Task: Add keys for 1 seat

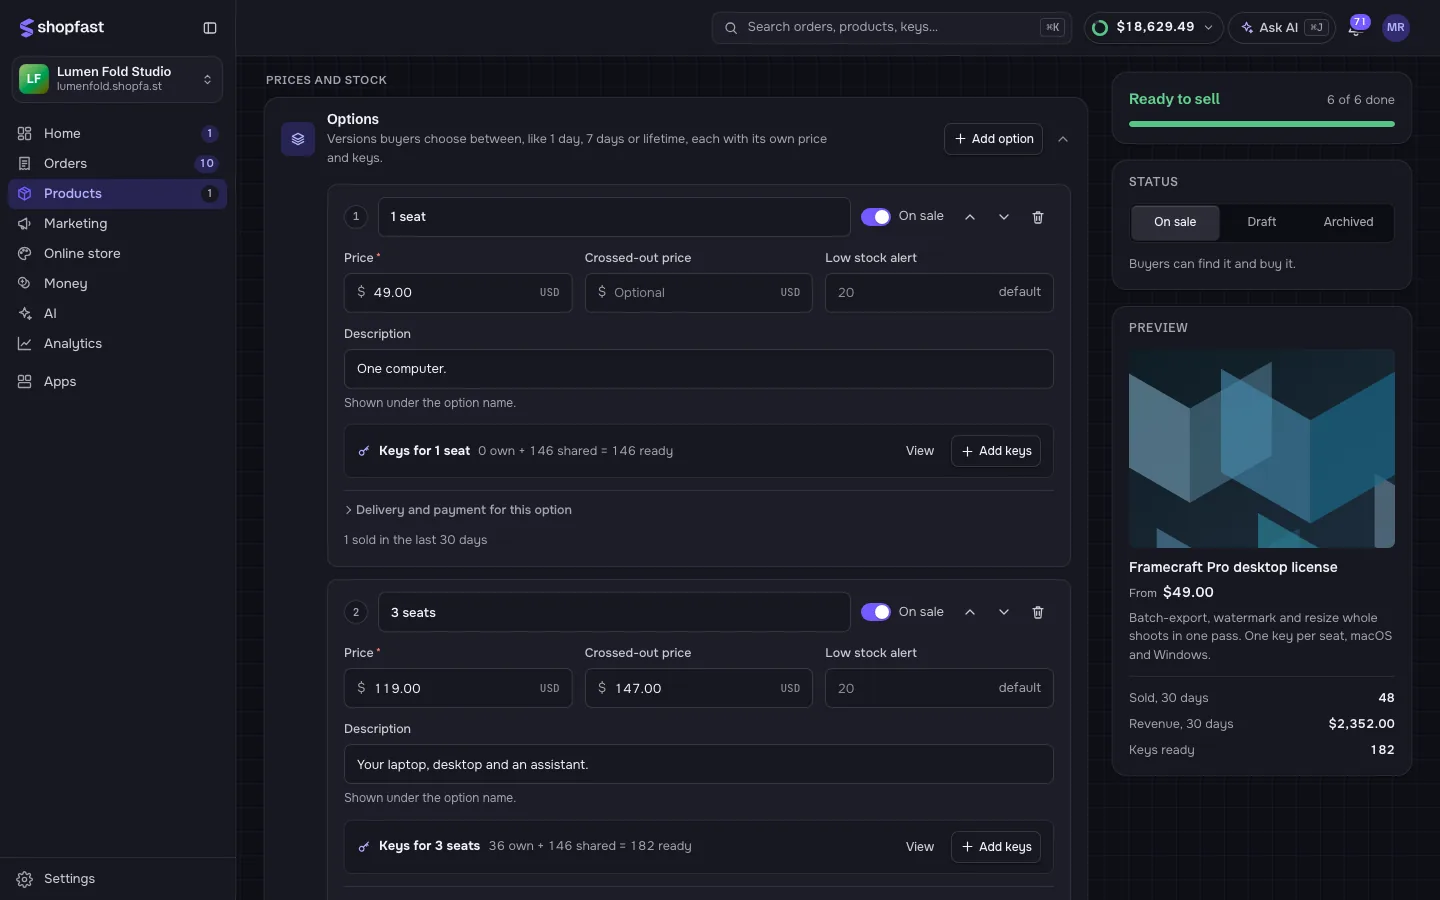Action: (996, 451)
